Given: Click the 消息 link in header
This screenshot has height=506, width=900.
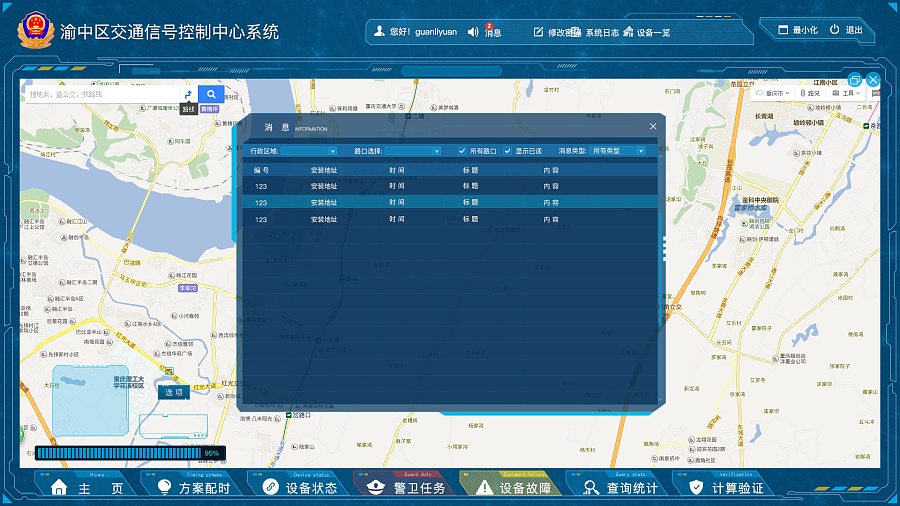Looking at the screenshot, I should tap(493, 33).
